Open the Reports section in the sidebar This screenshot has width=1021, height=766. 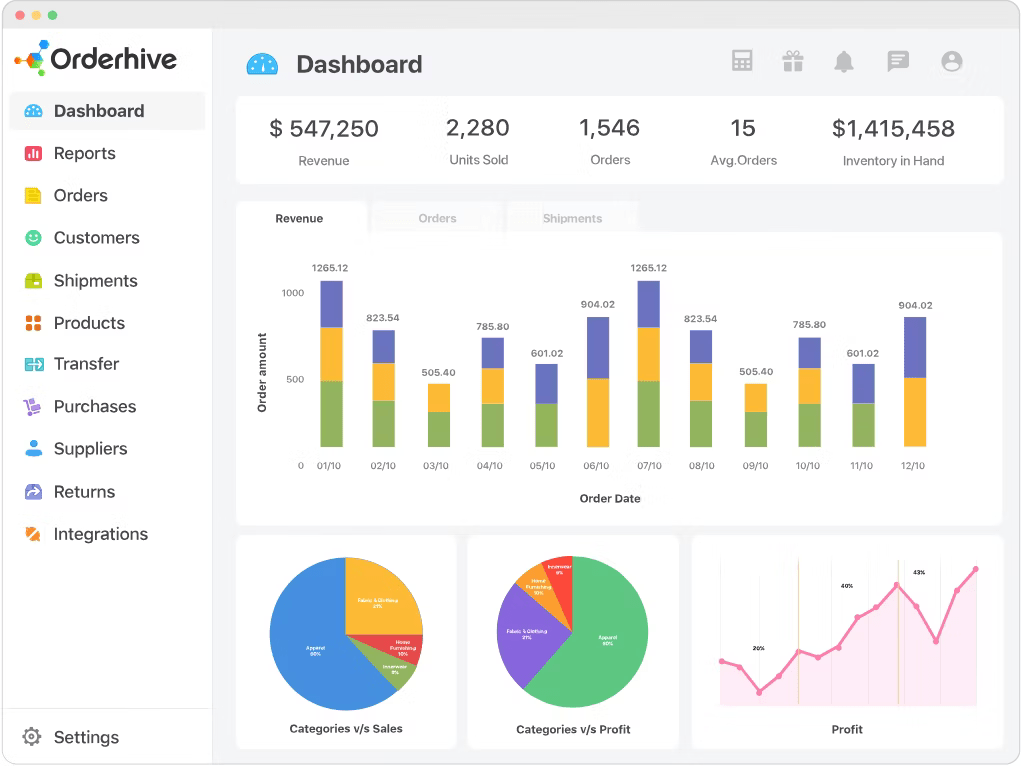[84, 153]
